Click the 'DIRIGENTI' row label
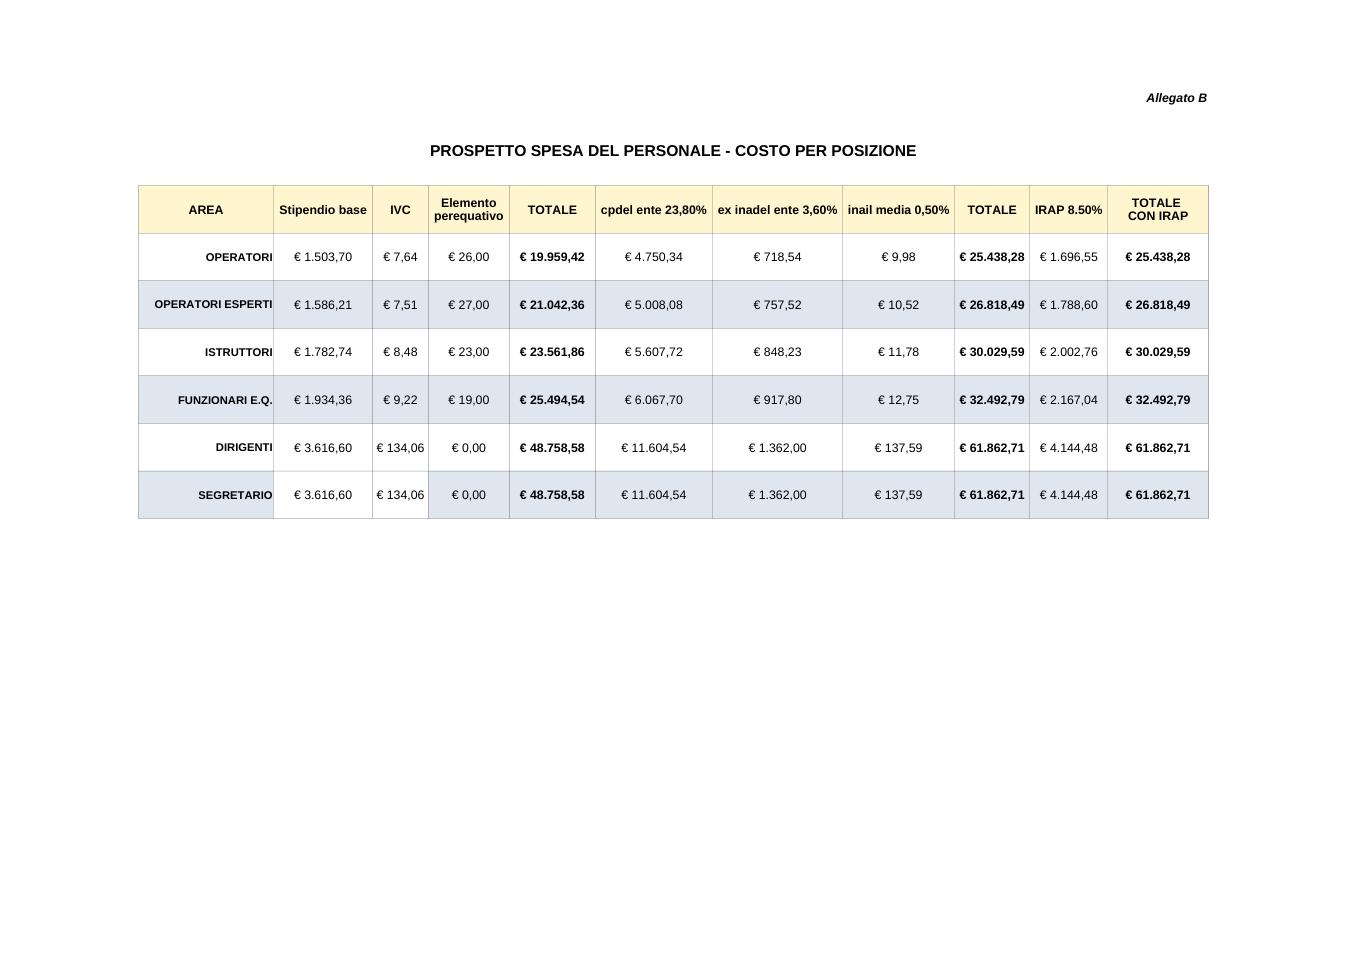1348x953 pixels. click(x=244, y=448)
